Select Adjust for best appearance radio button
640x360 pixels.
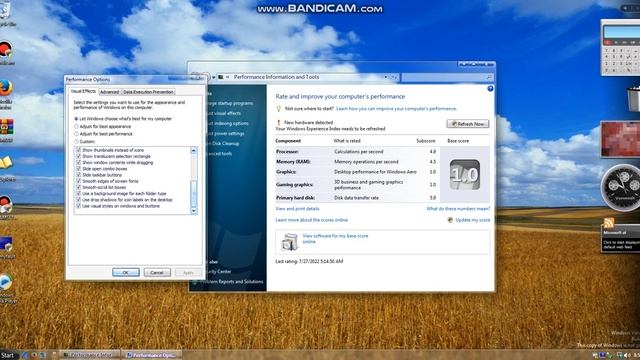76,127
